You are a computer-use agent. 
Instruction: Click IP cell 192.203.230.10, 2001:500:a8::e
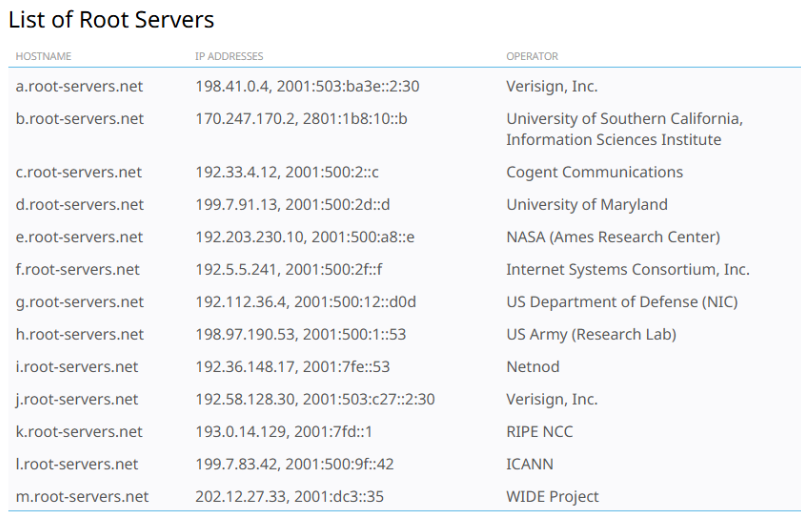[305, 237]
